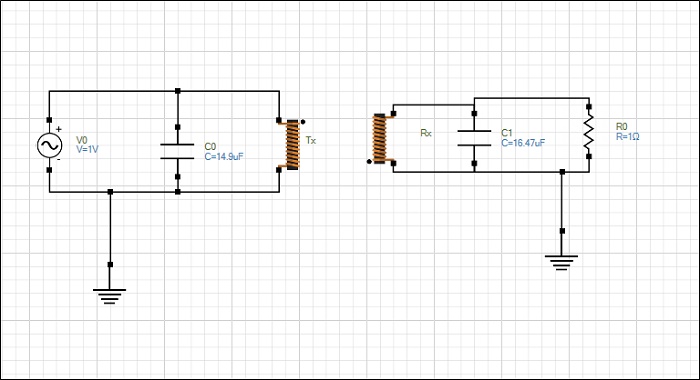Click the C=16.47uF value label
Screen dimensions: 700x380
[523, 143]
